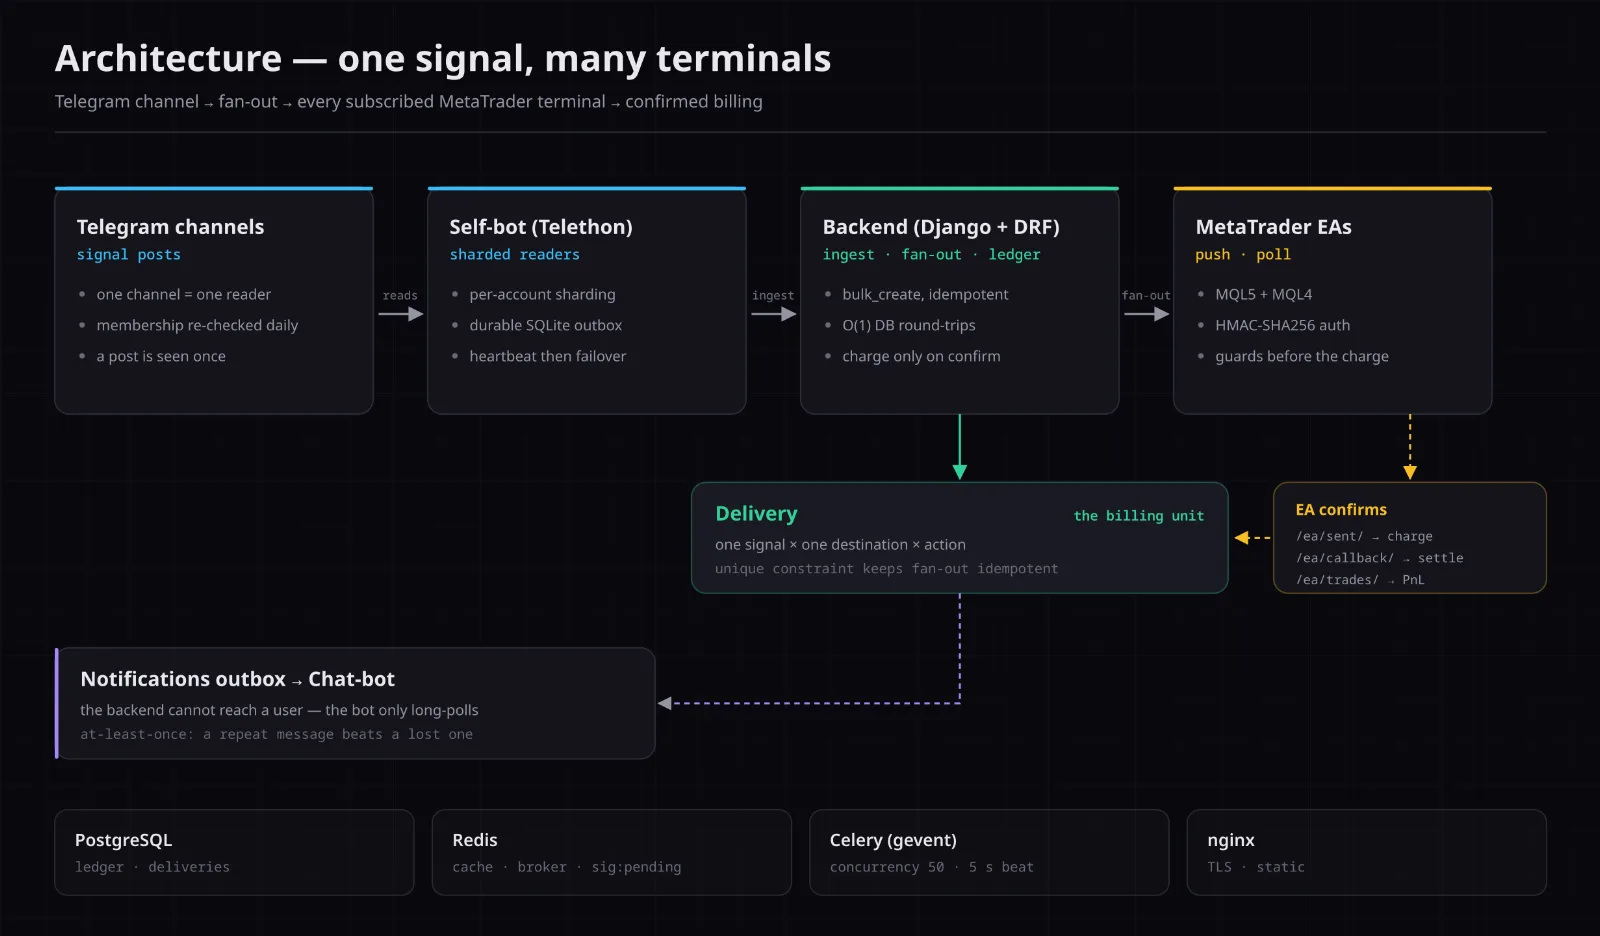Click the '/ea/sent/ → charge' line
The image size is (1600, 936).
(1364, 537)
